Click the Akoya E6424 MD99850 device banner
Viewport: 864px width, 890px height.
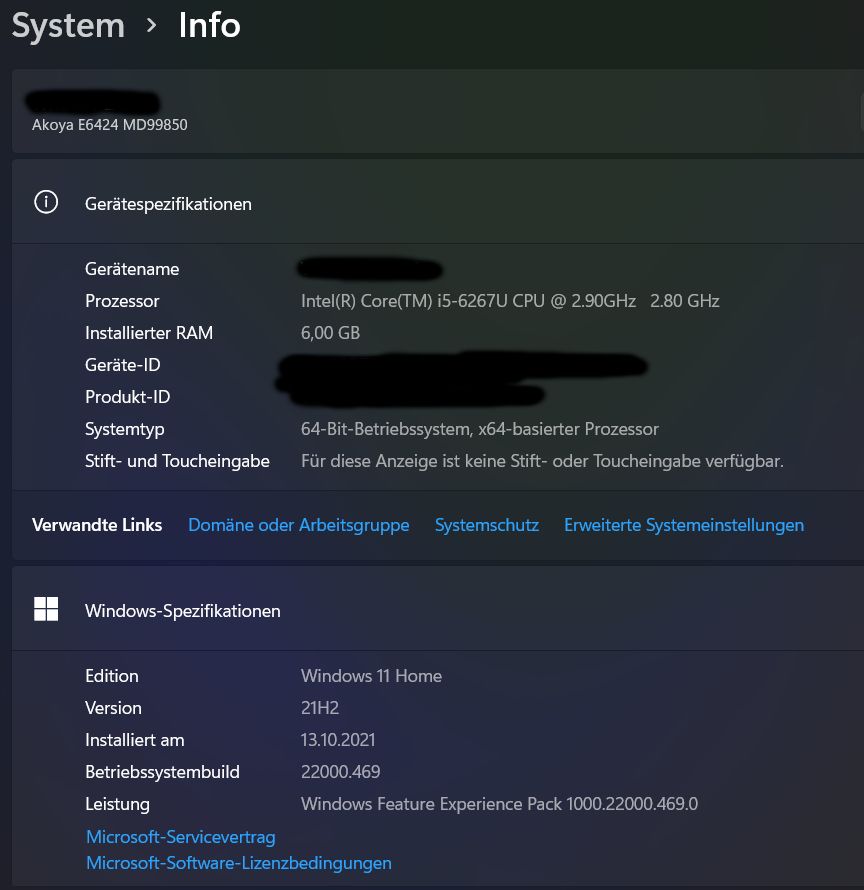(x=110, y=125)
